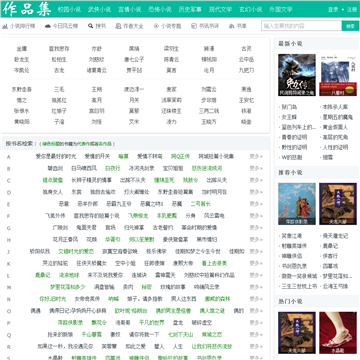Expand more titles in row C
The height and width of the screenshot is (360, 360).
[256, 180]
